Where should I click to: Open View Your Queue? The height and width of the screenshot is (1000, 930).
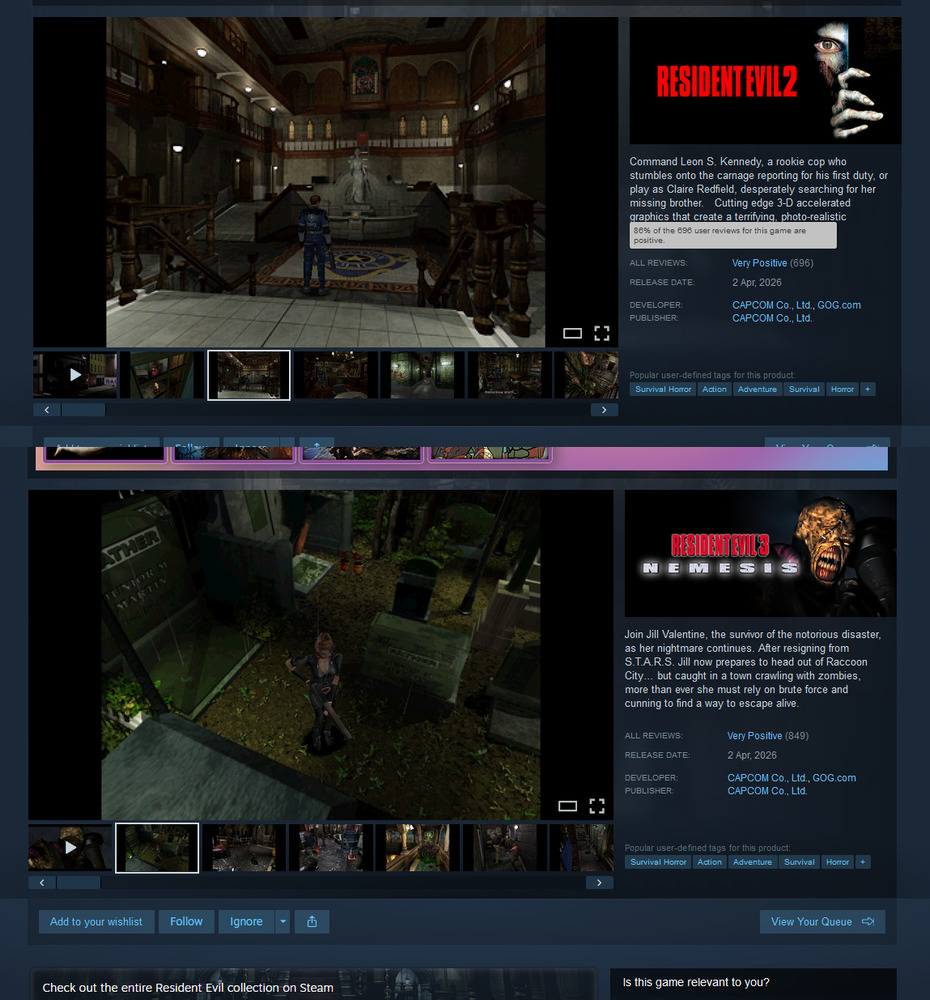point(822,922)
